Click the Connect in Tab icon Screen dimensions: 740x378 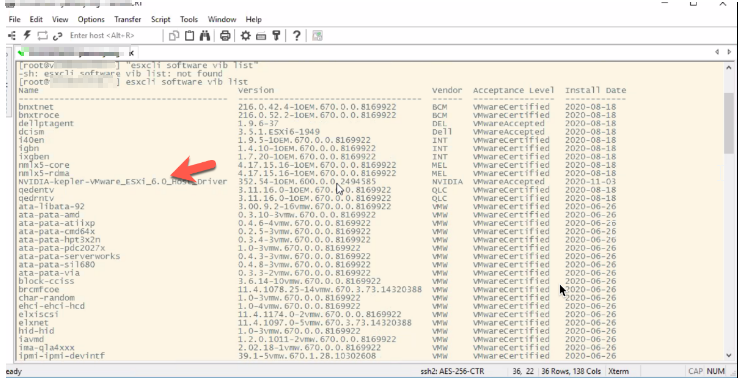pos(42,35)
